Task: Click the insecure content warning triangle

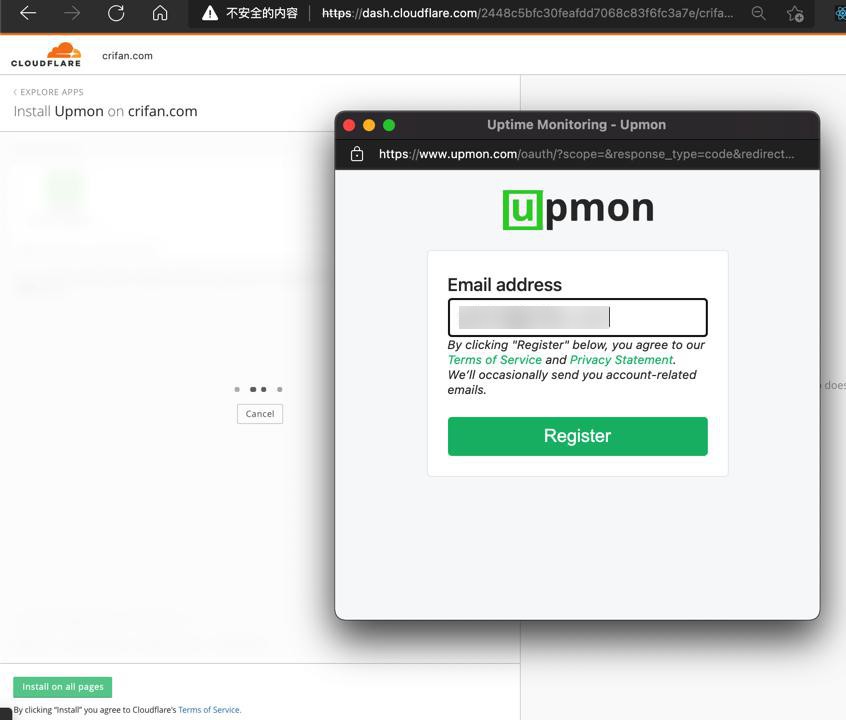Action: pyautogui.click(x=210, y=13)
